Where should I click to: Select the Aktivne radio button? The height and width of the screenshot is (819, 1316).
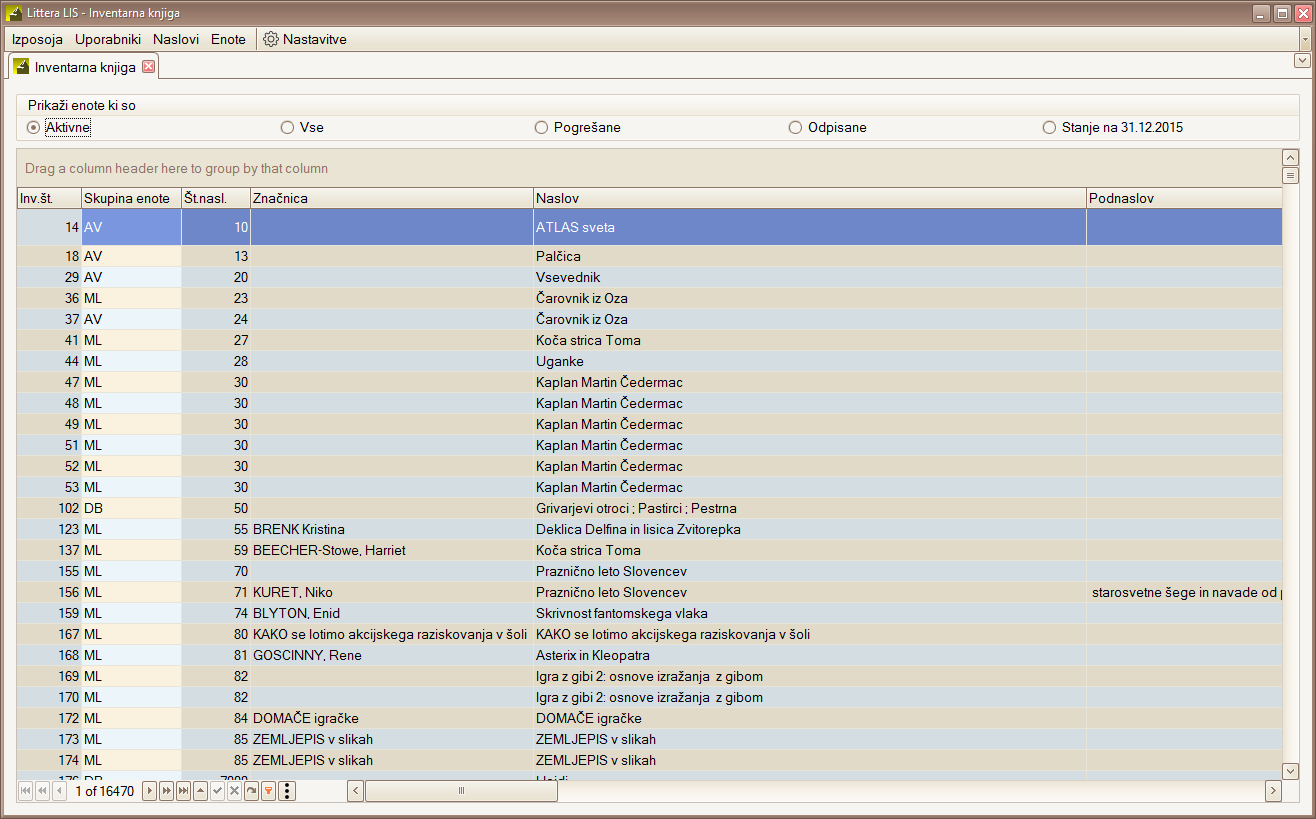point(33,127)
